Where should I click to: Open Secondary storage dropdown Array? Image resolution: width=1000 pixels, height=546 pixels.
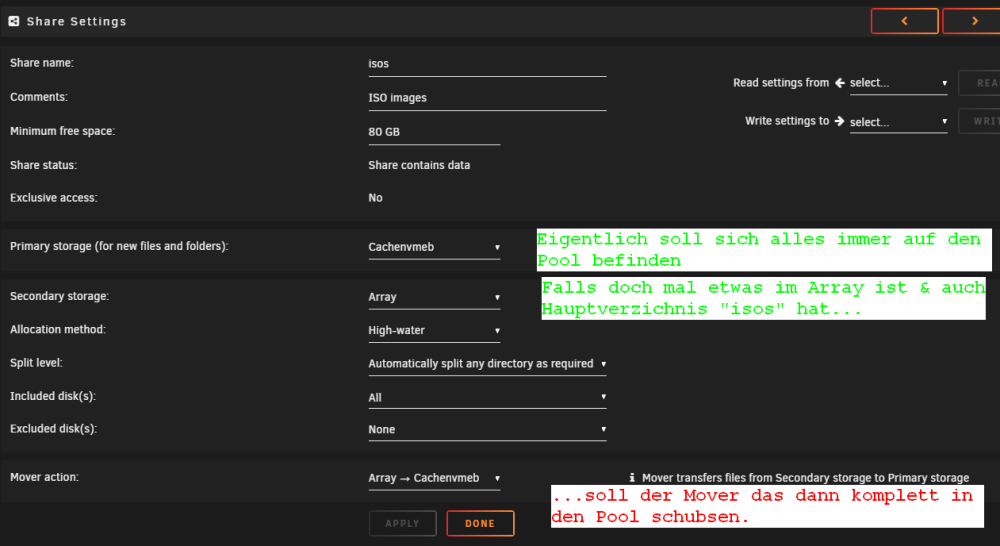click(x=434, y=297)
